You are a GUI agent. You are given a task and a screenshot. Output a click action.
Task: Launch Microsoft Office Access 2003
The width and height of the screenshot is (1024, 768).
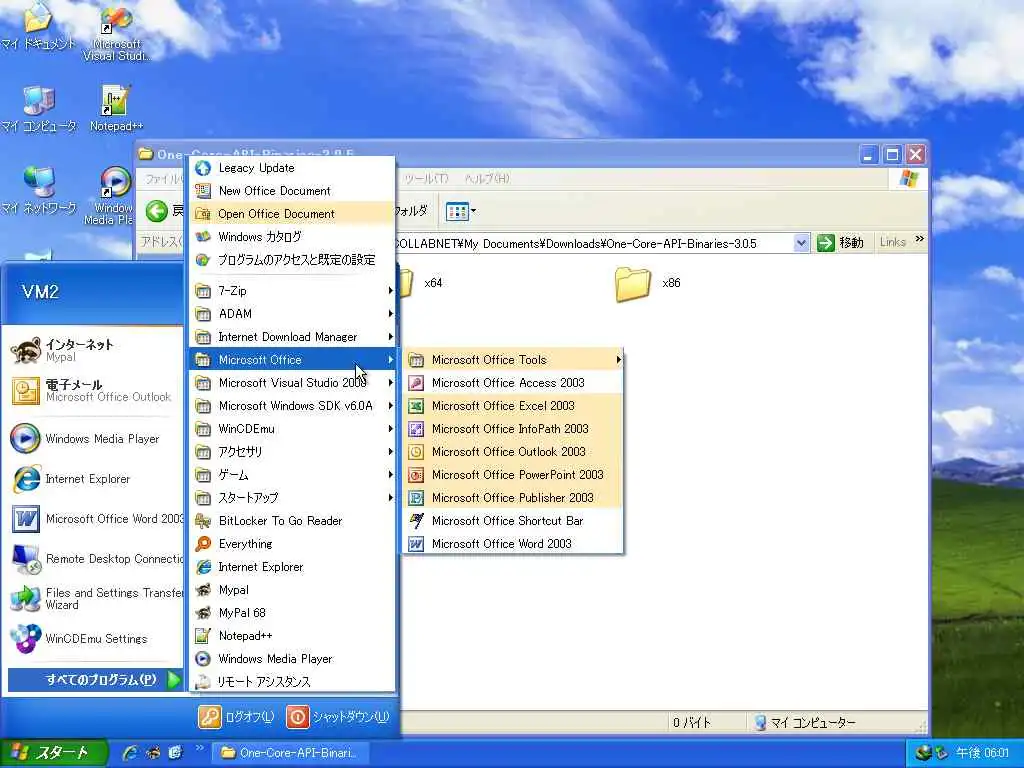(x=513, y=383)
